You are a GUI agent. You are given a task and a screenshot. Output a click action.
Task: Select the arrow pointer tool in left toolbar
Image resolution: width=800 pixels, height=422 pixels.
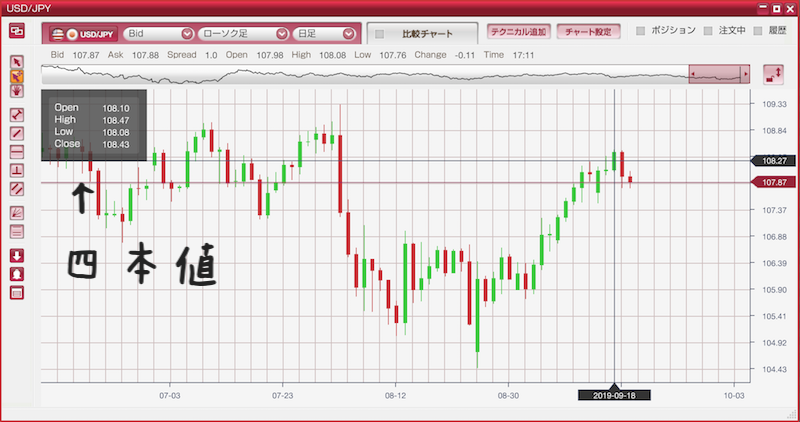17,62
